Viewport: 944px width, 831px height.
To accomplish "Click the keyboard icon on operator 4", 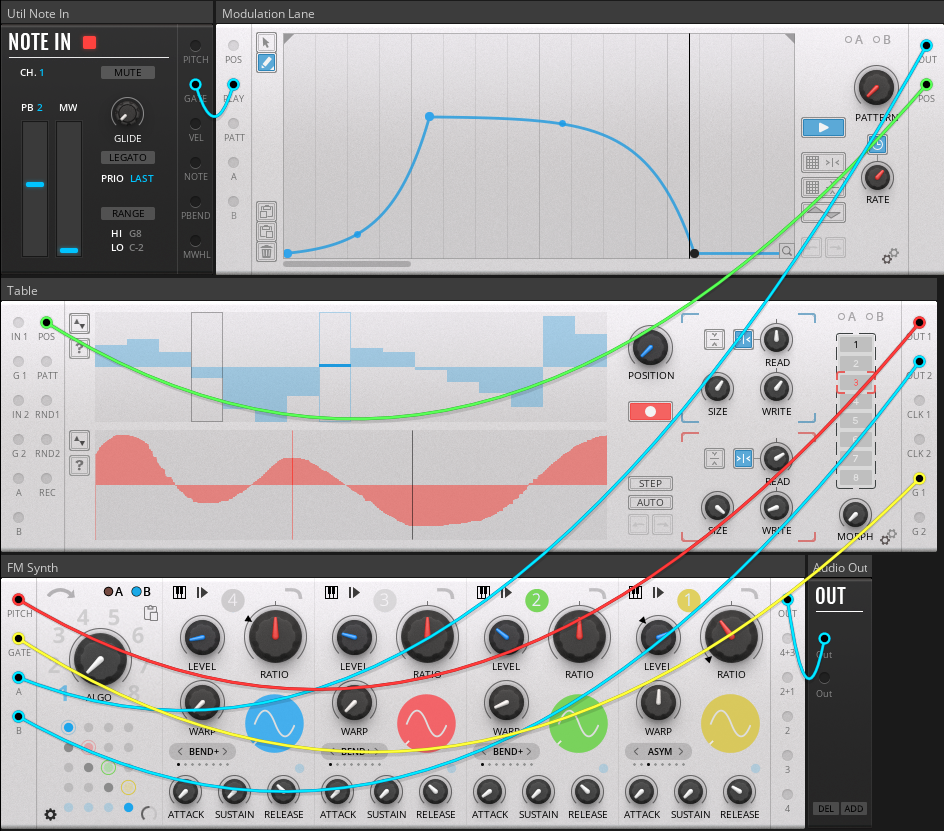I will (x=180, y=593).
